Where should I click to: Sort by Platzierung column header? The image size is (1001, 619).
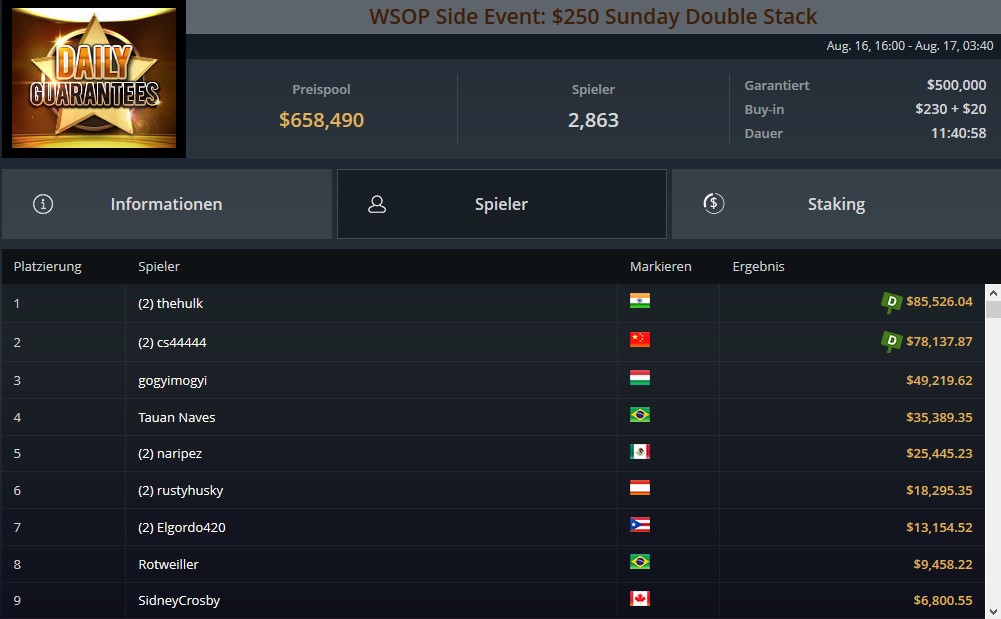click(x=48, y=267)
